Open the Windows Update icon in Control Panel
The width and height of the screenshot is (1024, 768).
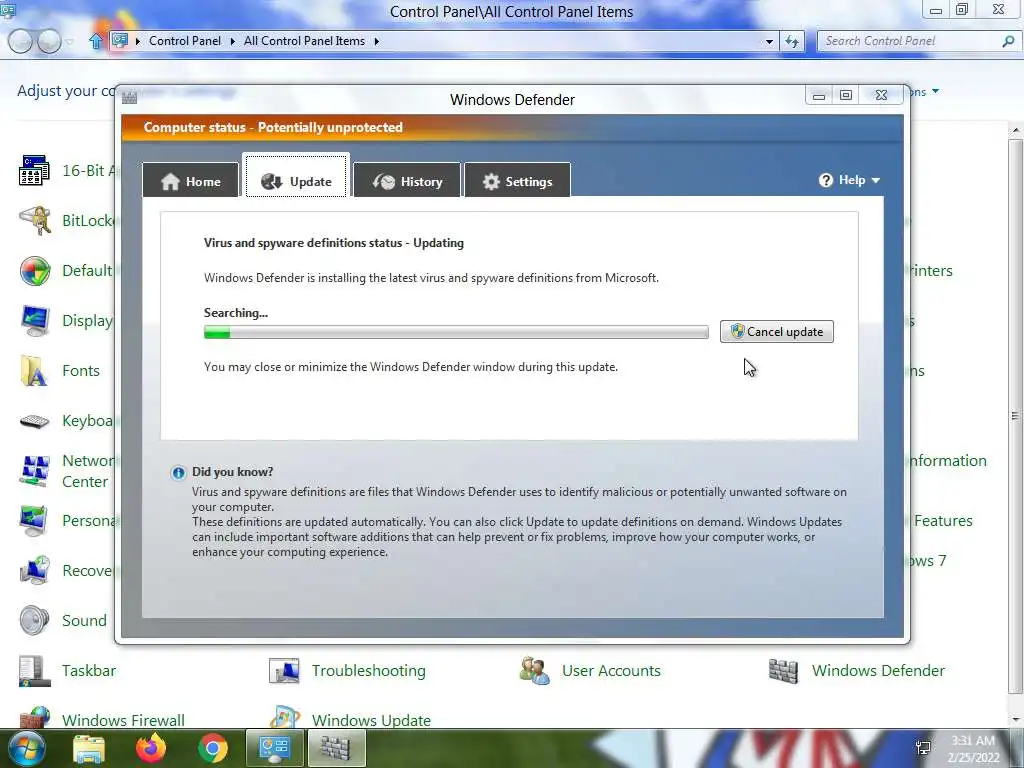pyautogui.click(x=285, y=717)
